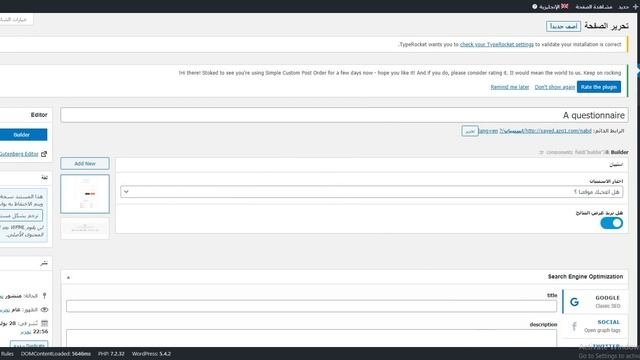Collapse the Search Engine Optimization panel arrow

click(x=68, y=278)
